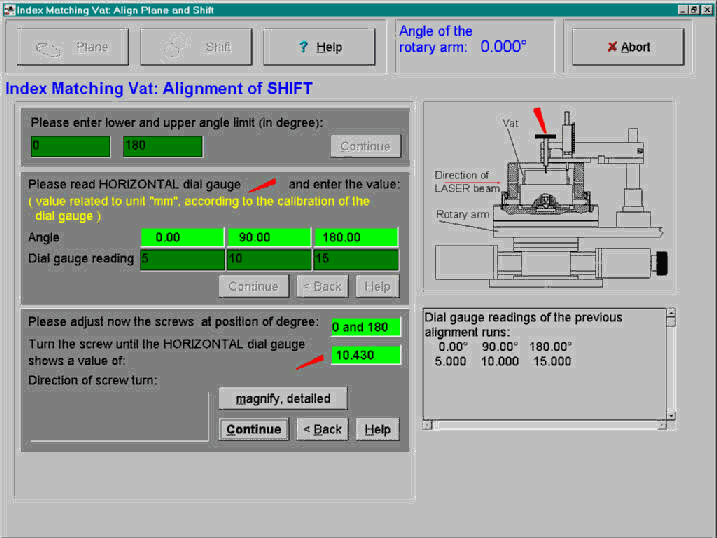This screenshot has width=717, height=538.
Task: Select the 180.00 angle field
Action: point(356,237)
